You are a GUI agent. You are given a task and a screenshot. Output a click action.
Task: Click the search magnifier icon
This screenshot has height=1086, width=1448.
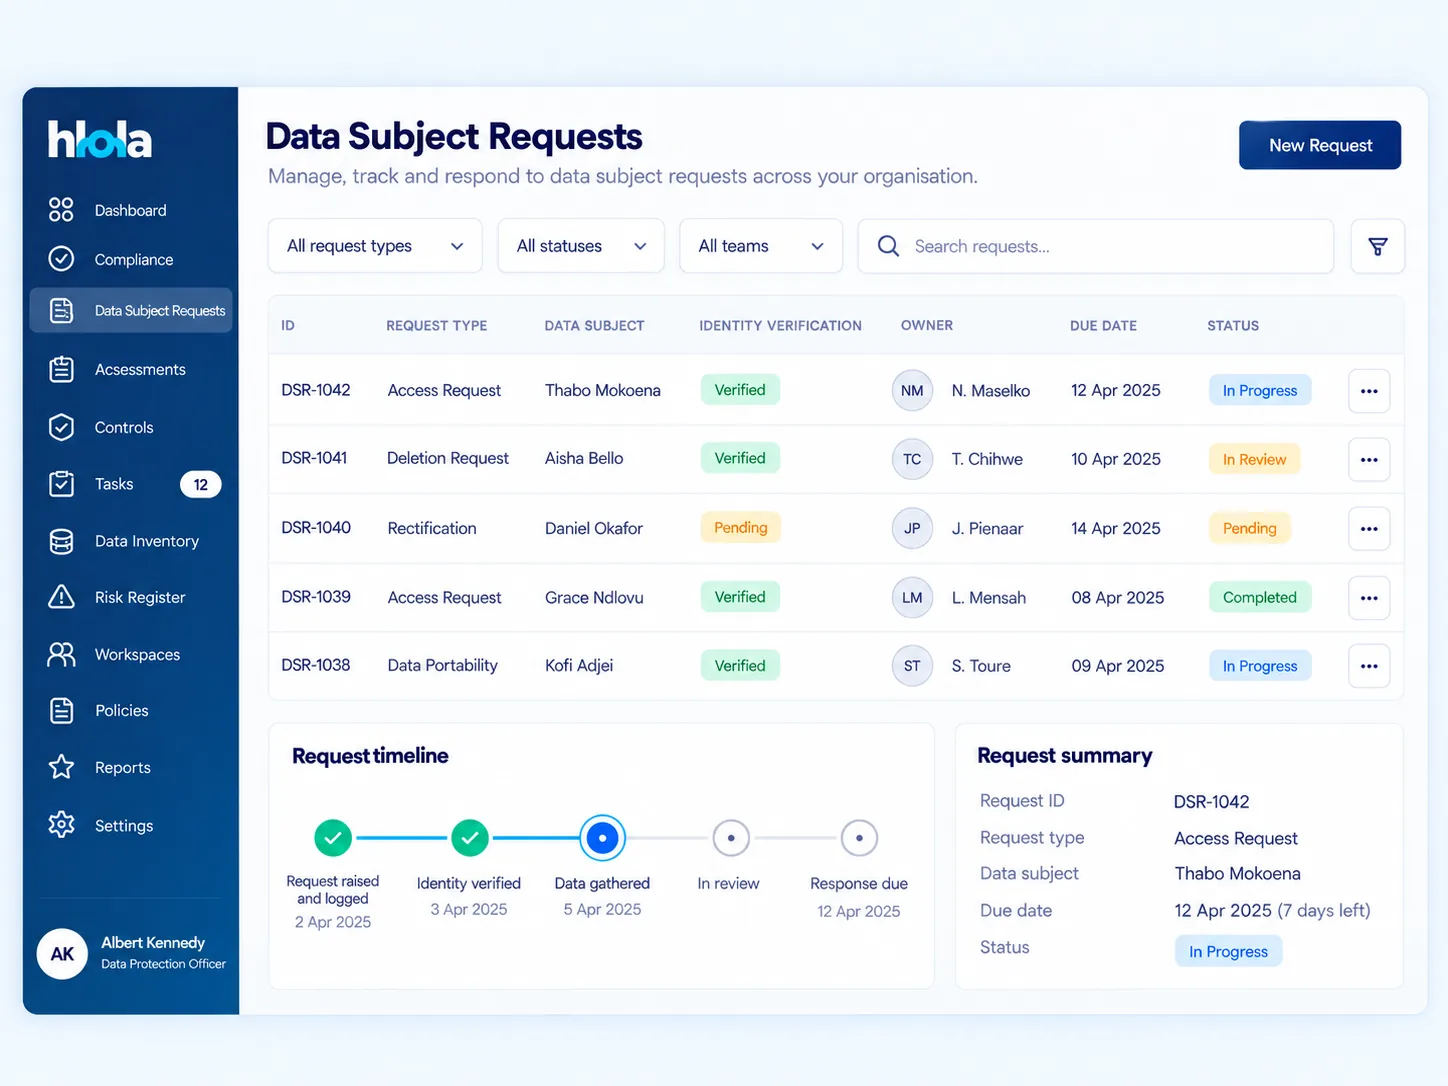tap(888, 246)
